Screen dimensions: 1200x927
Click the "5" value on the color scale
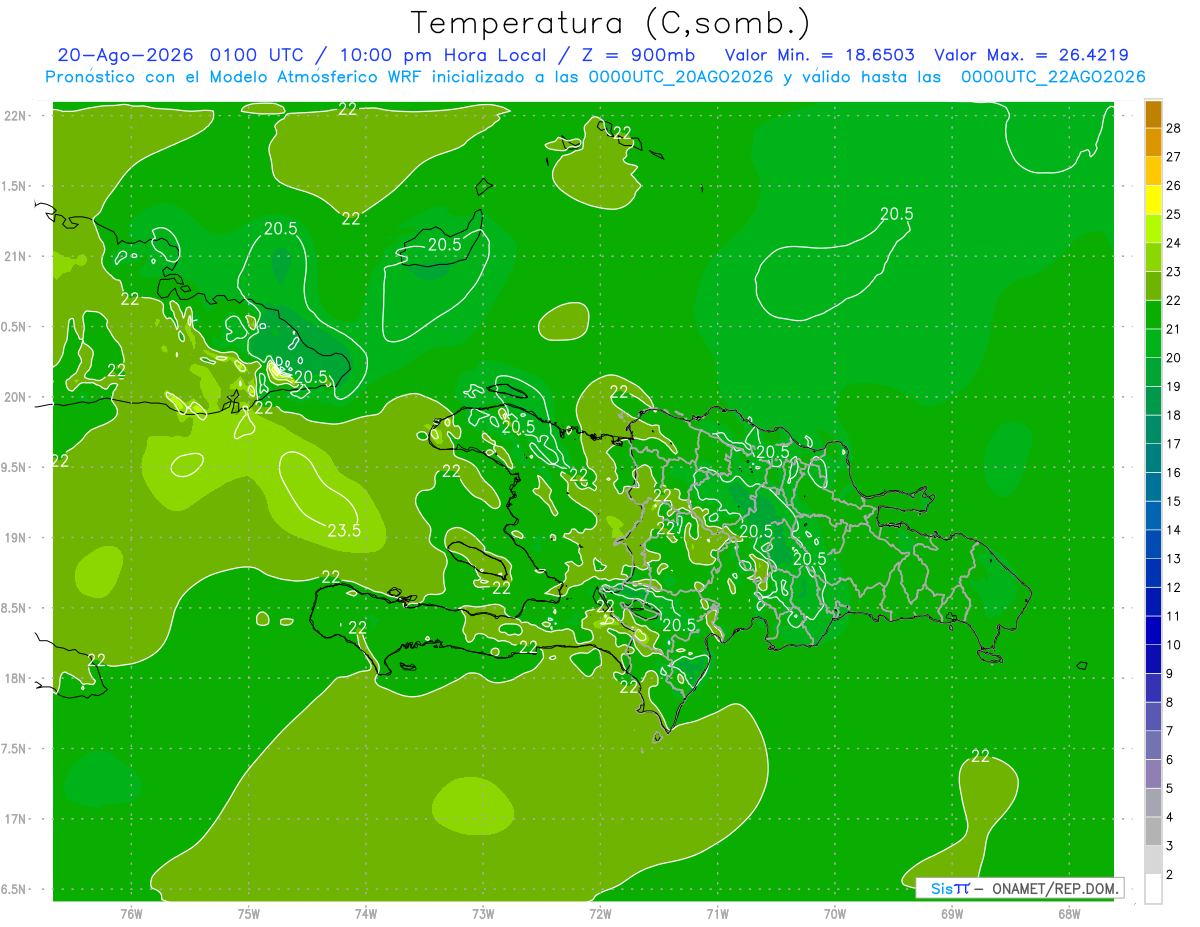click(1171, 789)
